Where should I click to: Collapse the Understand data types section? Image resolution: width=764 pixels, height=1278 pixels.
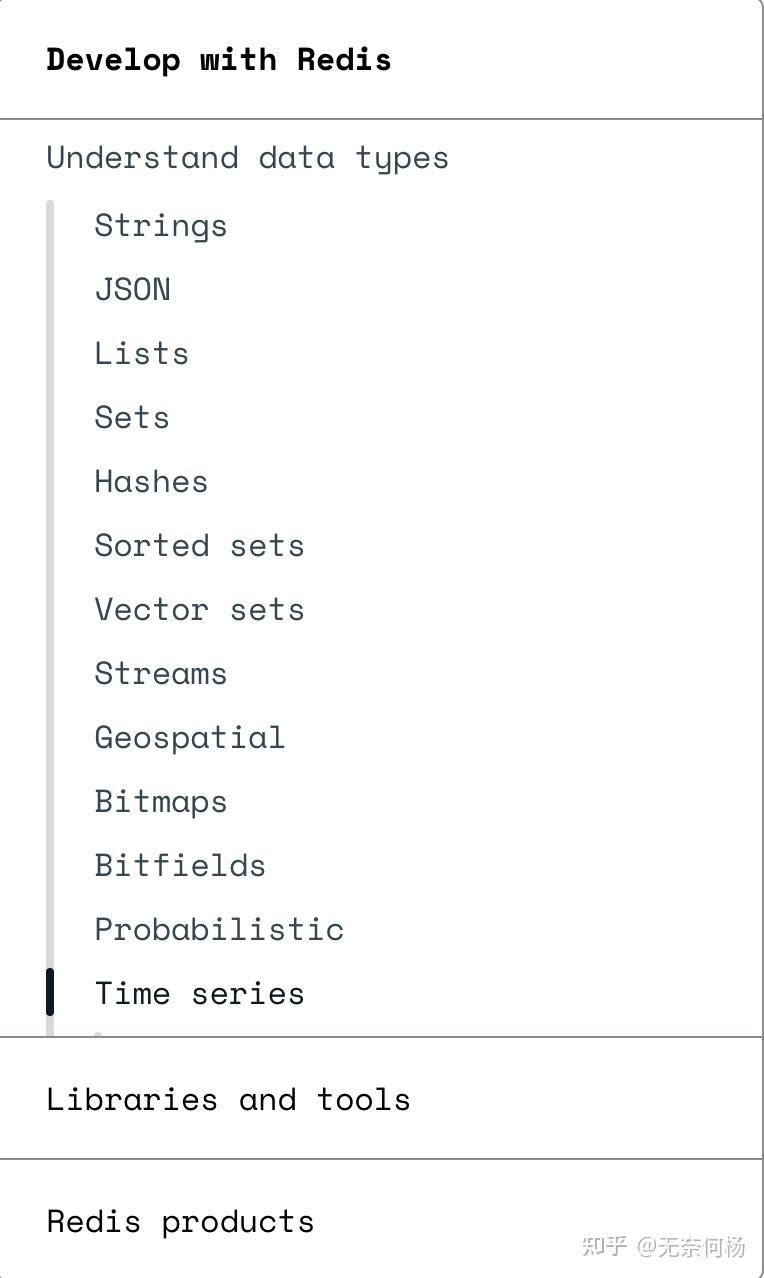pos(247,157)
